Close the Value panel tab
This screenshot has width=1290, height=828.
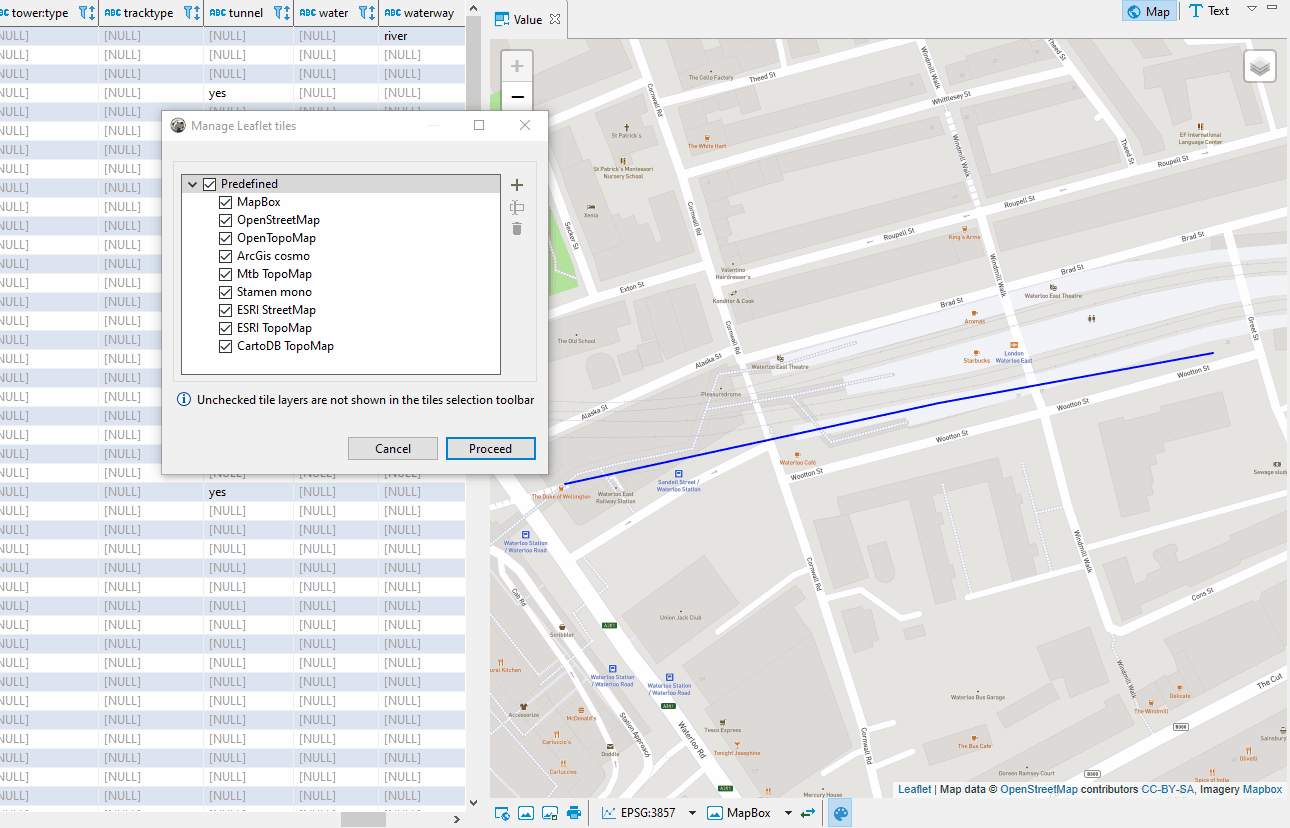coord(556,19)
